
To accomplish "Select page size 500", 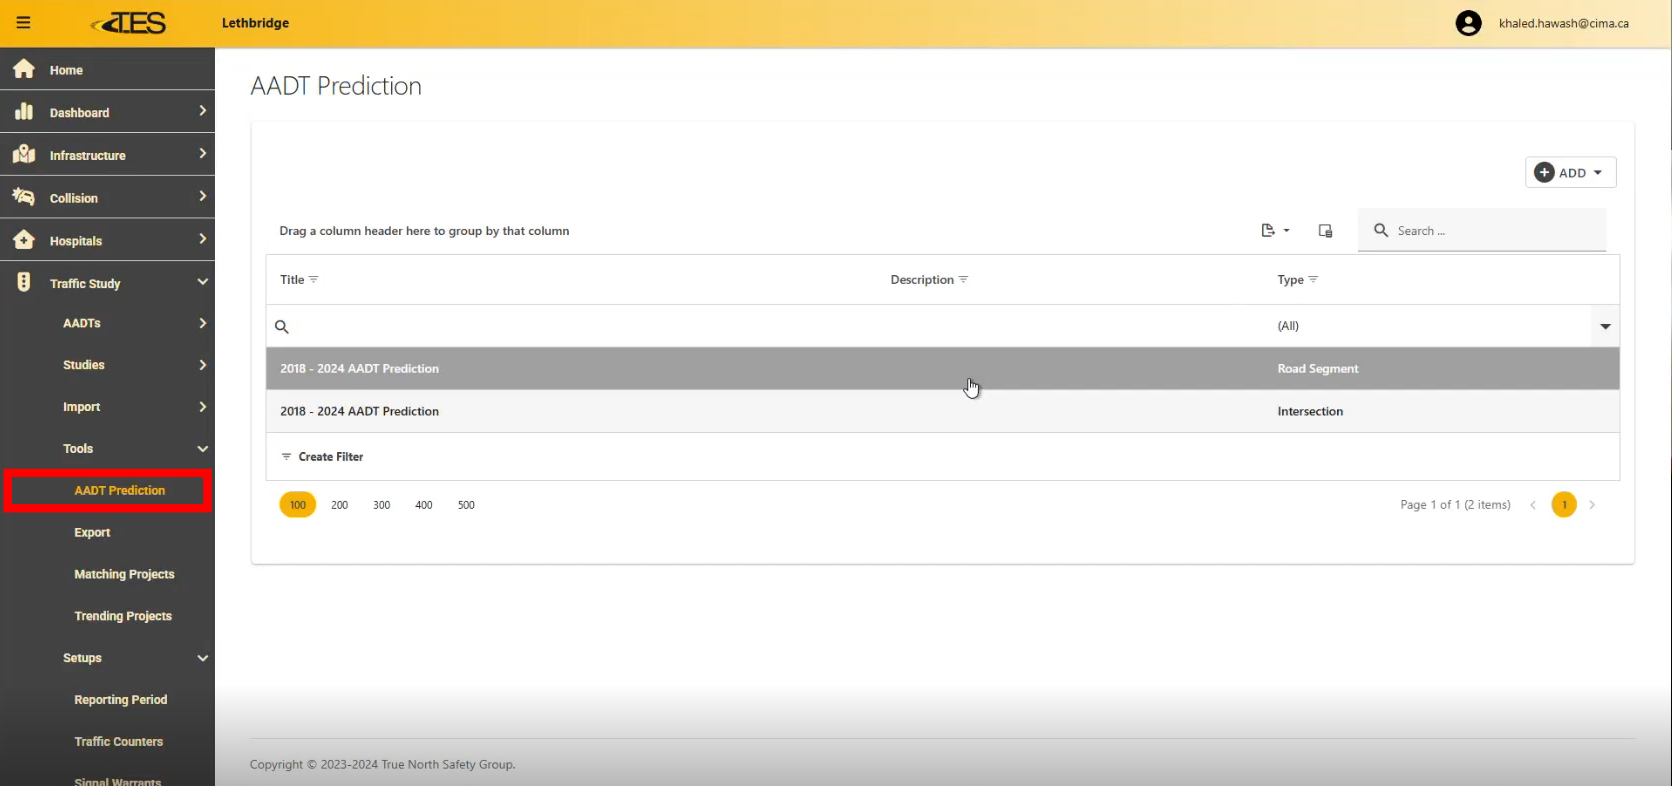I will [x=466, y=505].
